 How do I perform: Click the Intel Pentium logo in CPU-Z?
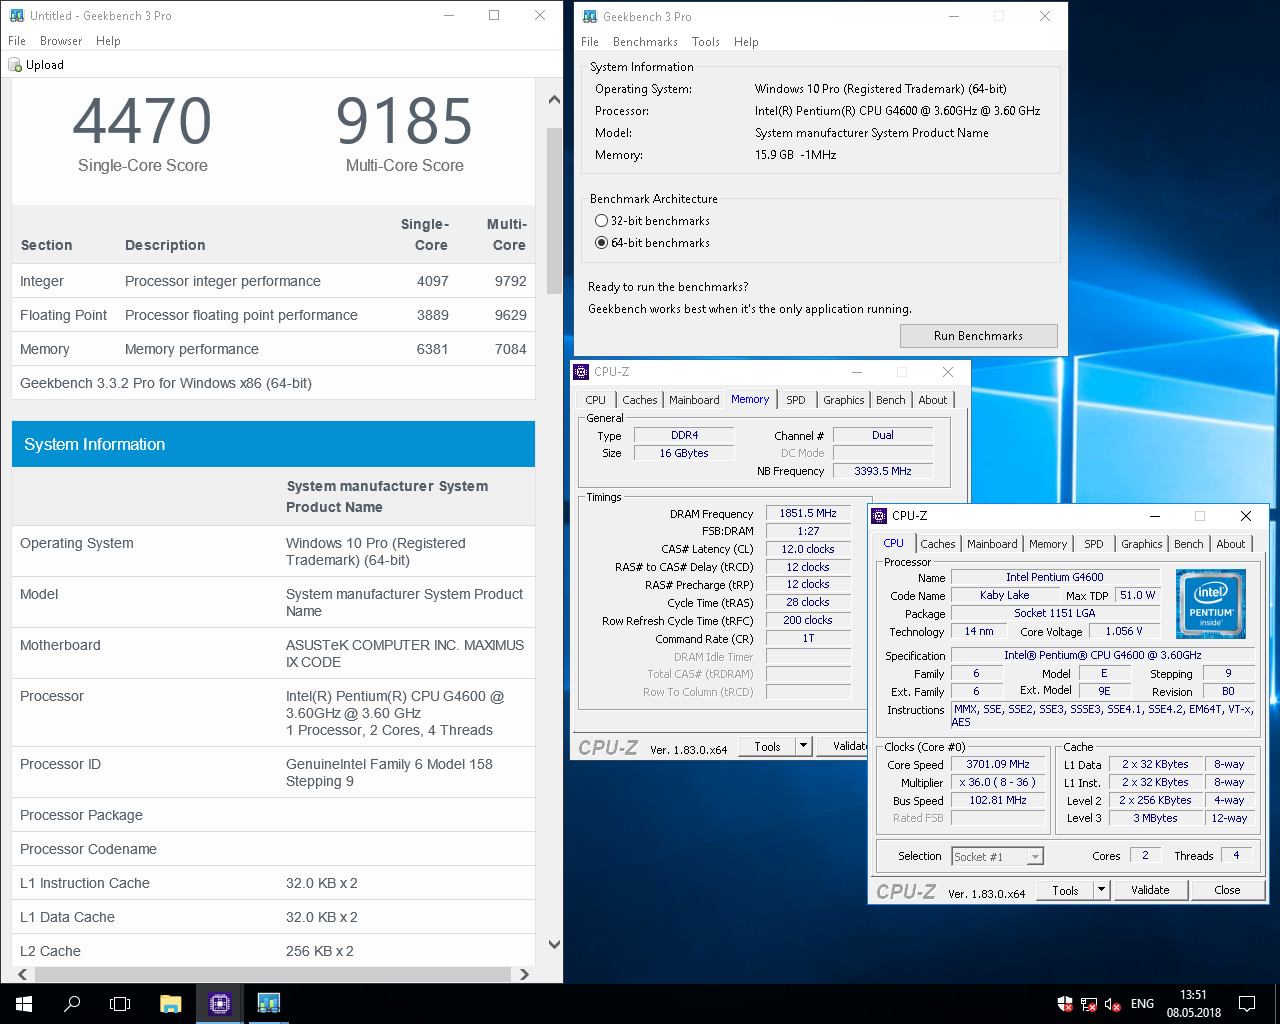[1211, 604]
